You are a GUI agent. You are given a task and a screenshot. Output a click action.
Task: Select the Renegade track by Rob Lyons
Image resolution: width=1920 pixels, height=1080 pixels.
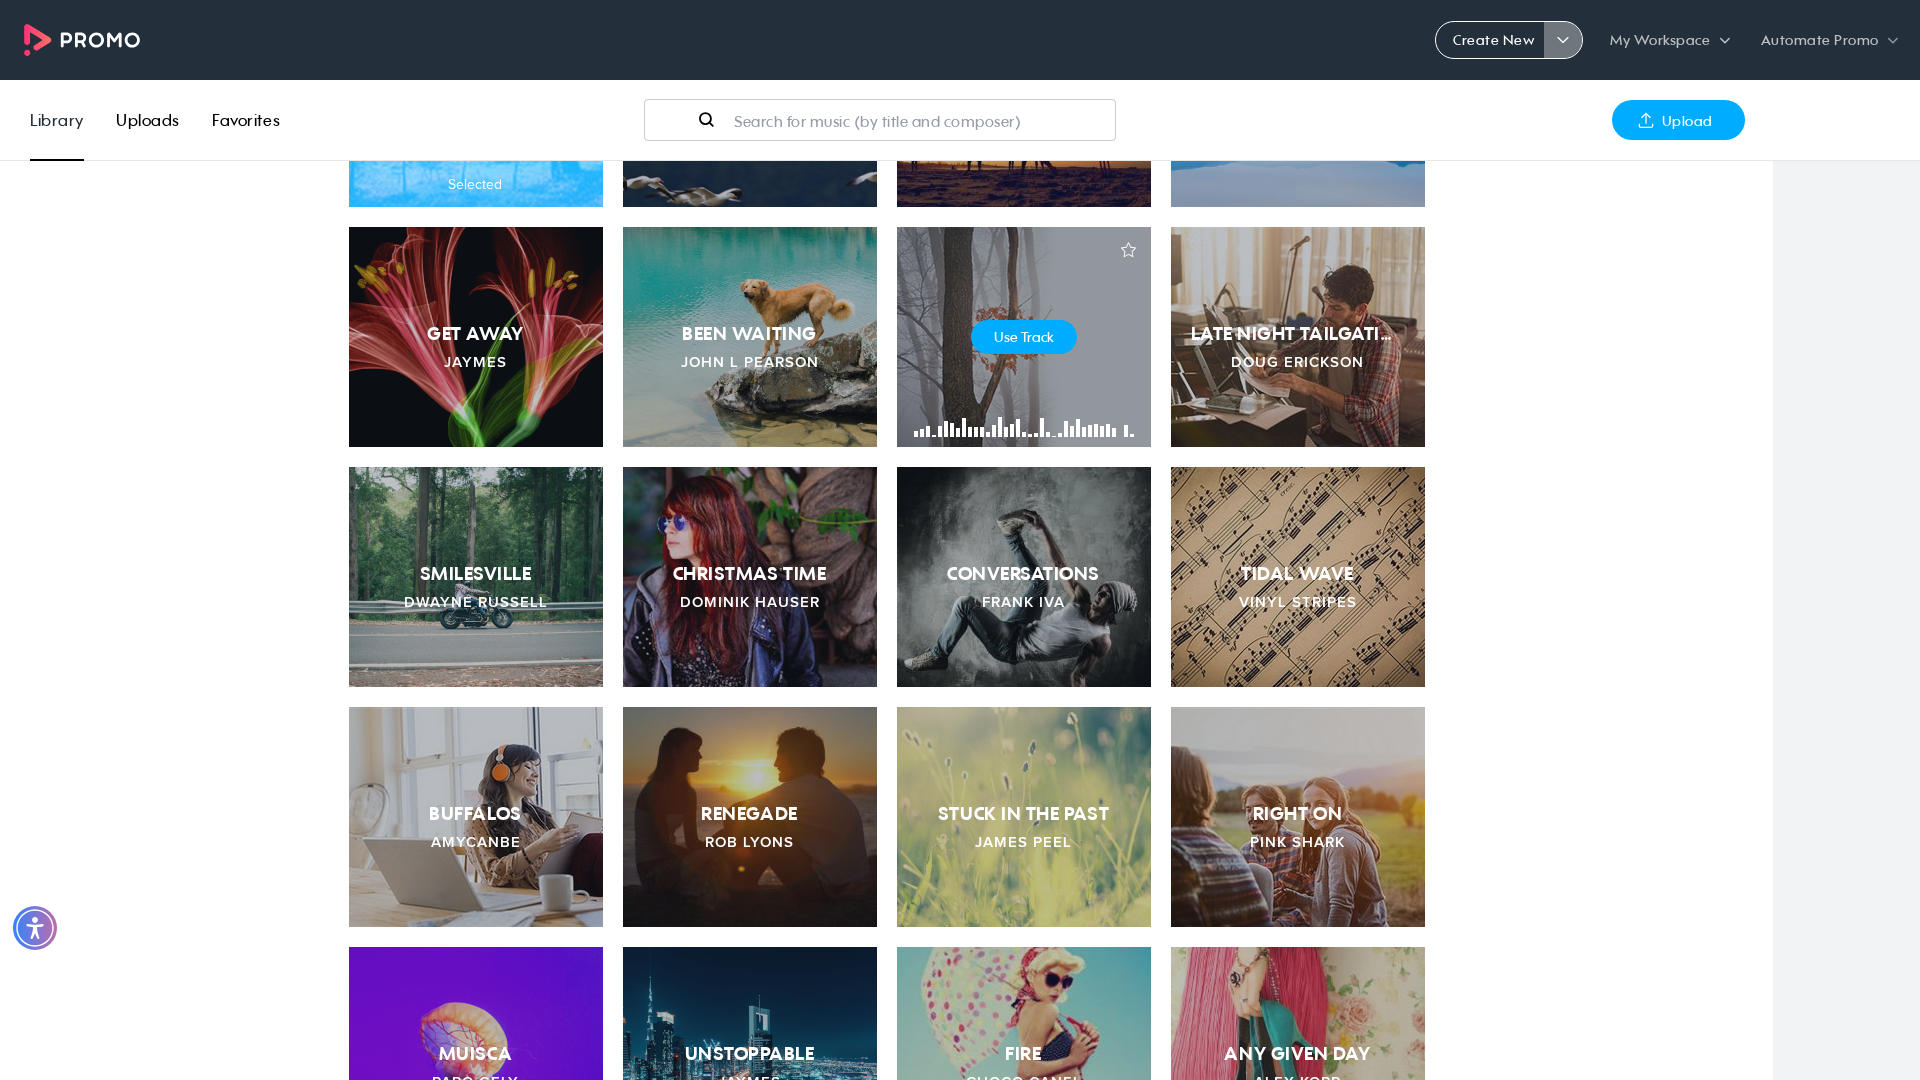[x=750, y=817]
